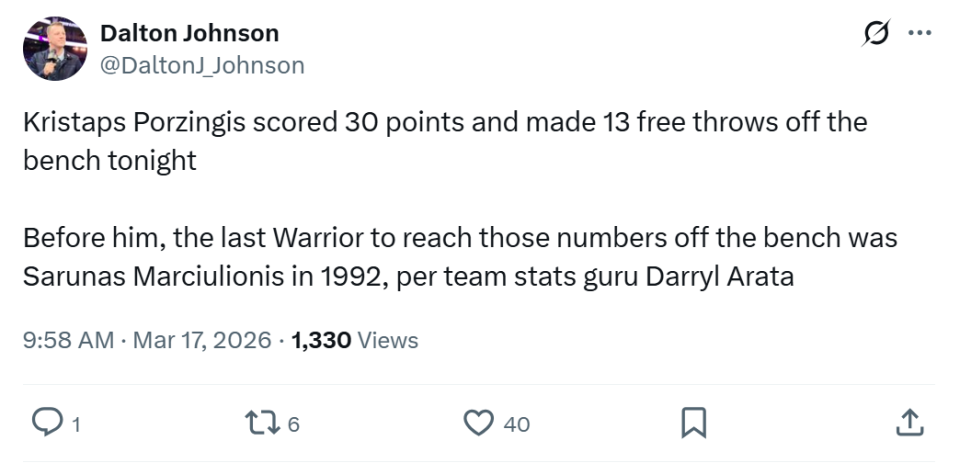Toggle the bookmark icon on this post
Image resolution: width=960 pixels, height=463 pixels.
point(692,424)
